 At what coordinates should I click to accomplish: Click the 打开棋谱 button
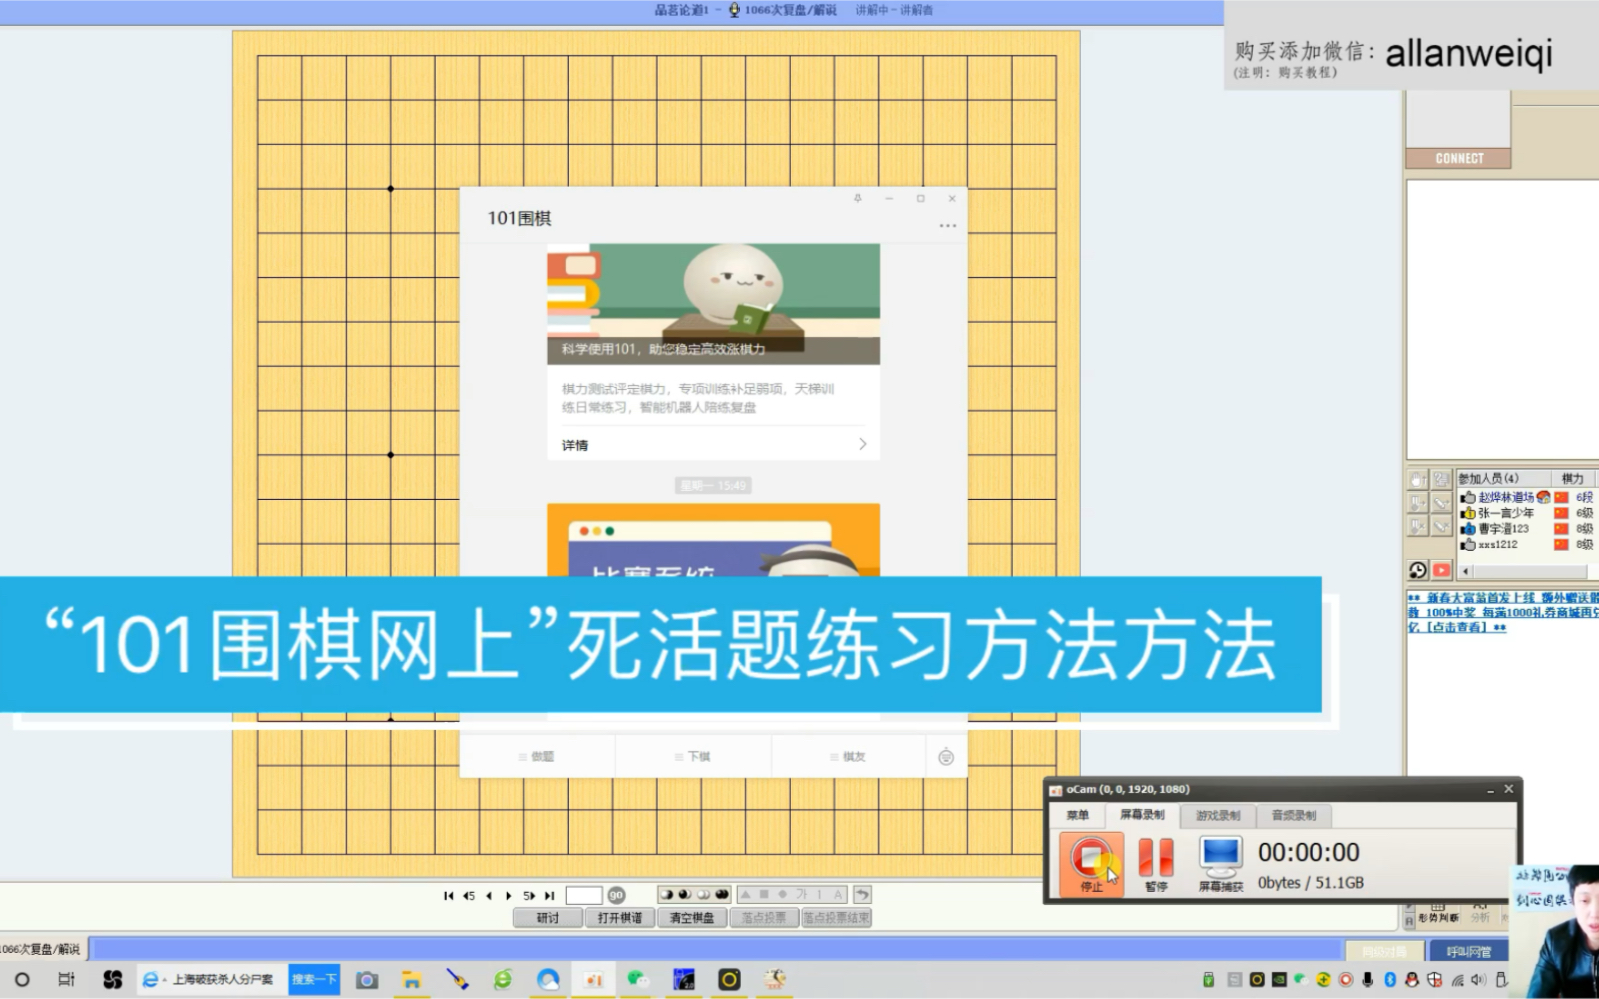point(619,917)
